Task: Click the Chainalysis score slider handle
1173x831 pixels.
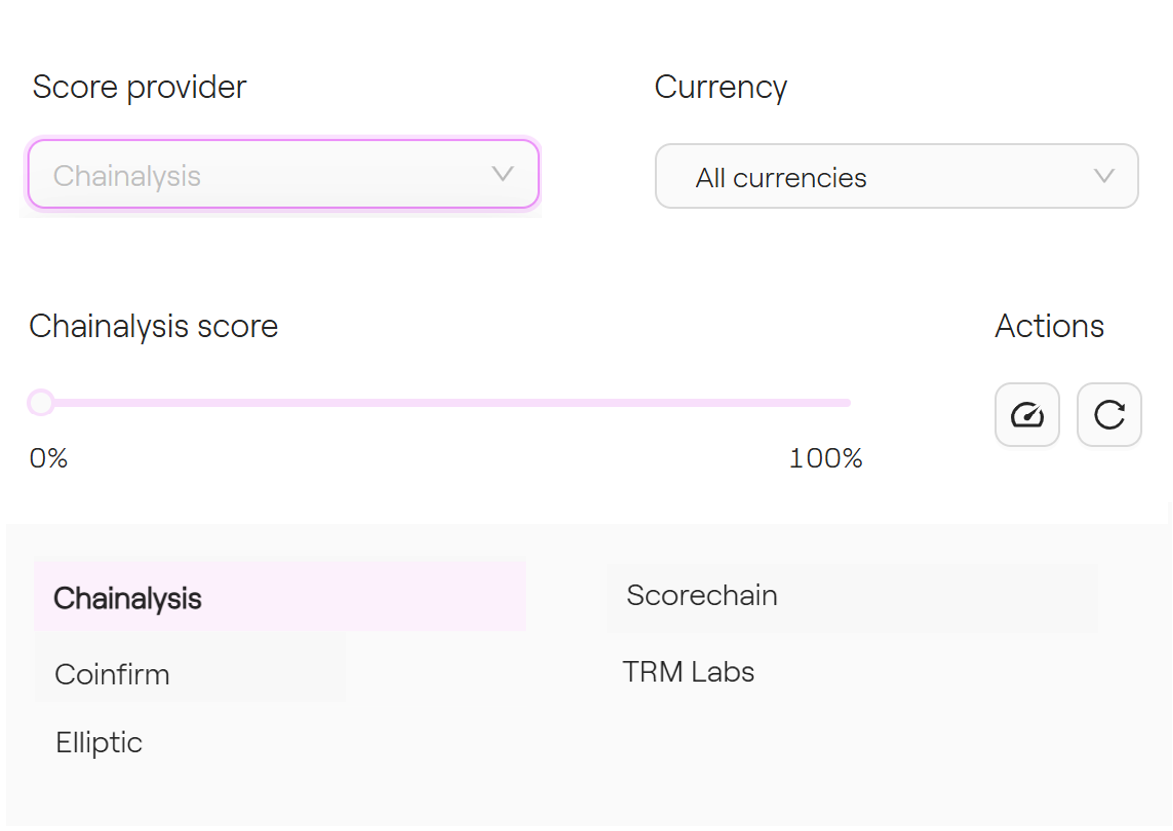Action: [x=41, y=402]
